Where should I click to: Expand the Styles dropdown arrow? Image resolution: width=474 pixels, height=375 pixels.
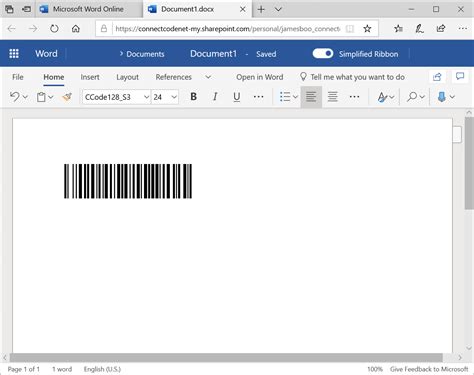[392, 97]
